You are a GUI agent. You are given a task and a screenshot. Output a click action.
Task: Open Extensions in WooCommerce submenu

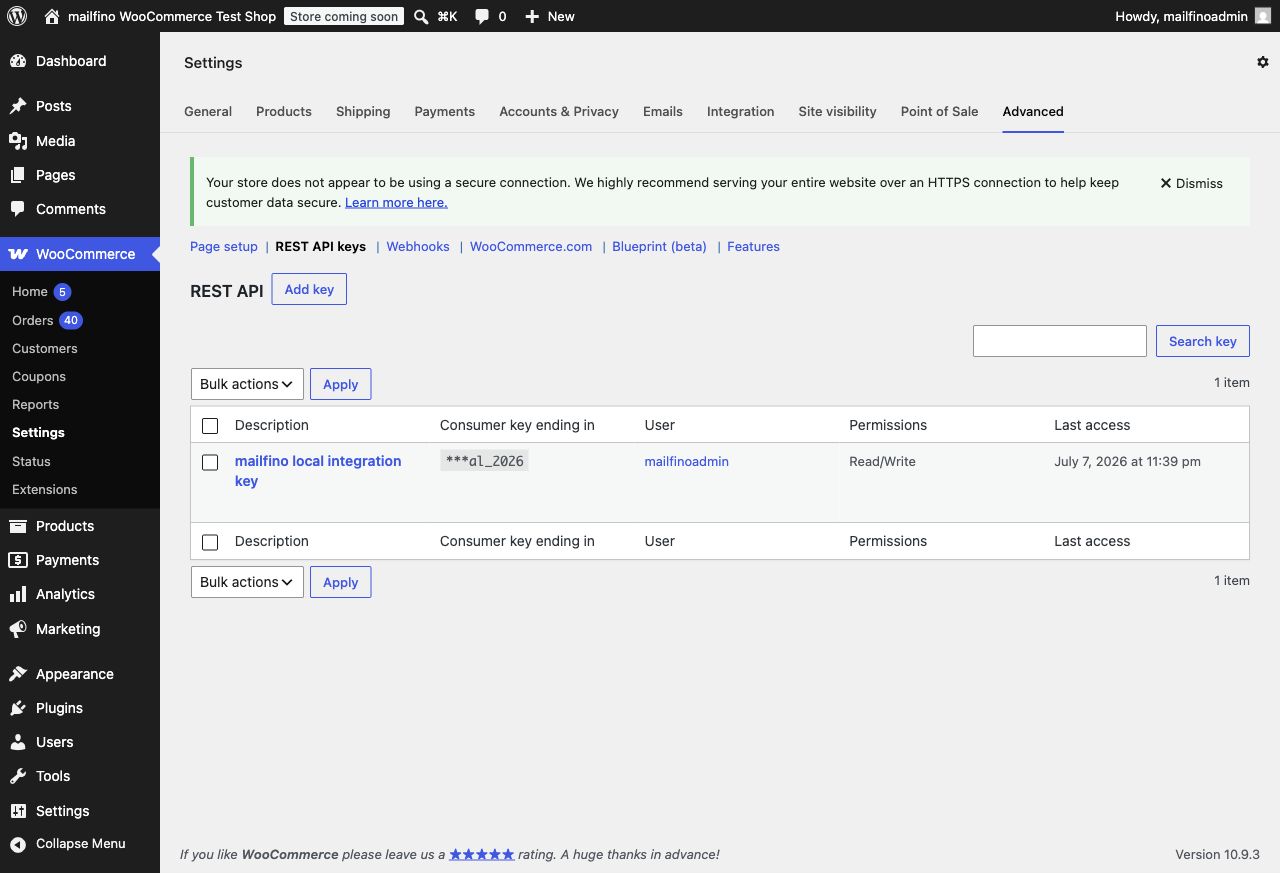[x=45, y=489]
